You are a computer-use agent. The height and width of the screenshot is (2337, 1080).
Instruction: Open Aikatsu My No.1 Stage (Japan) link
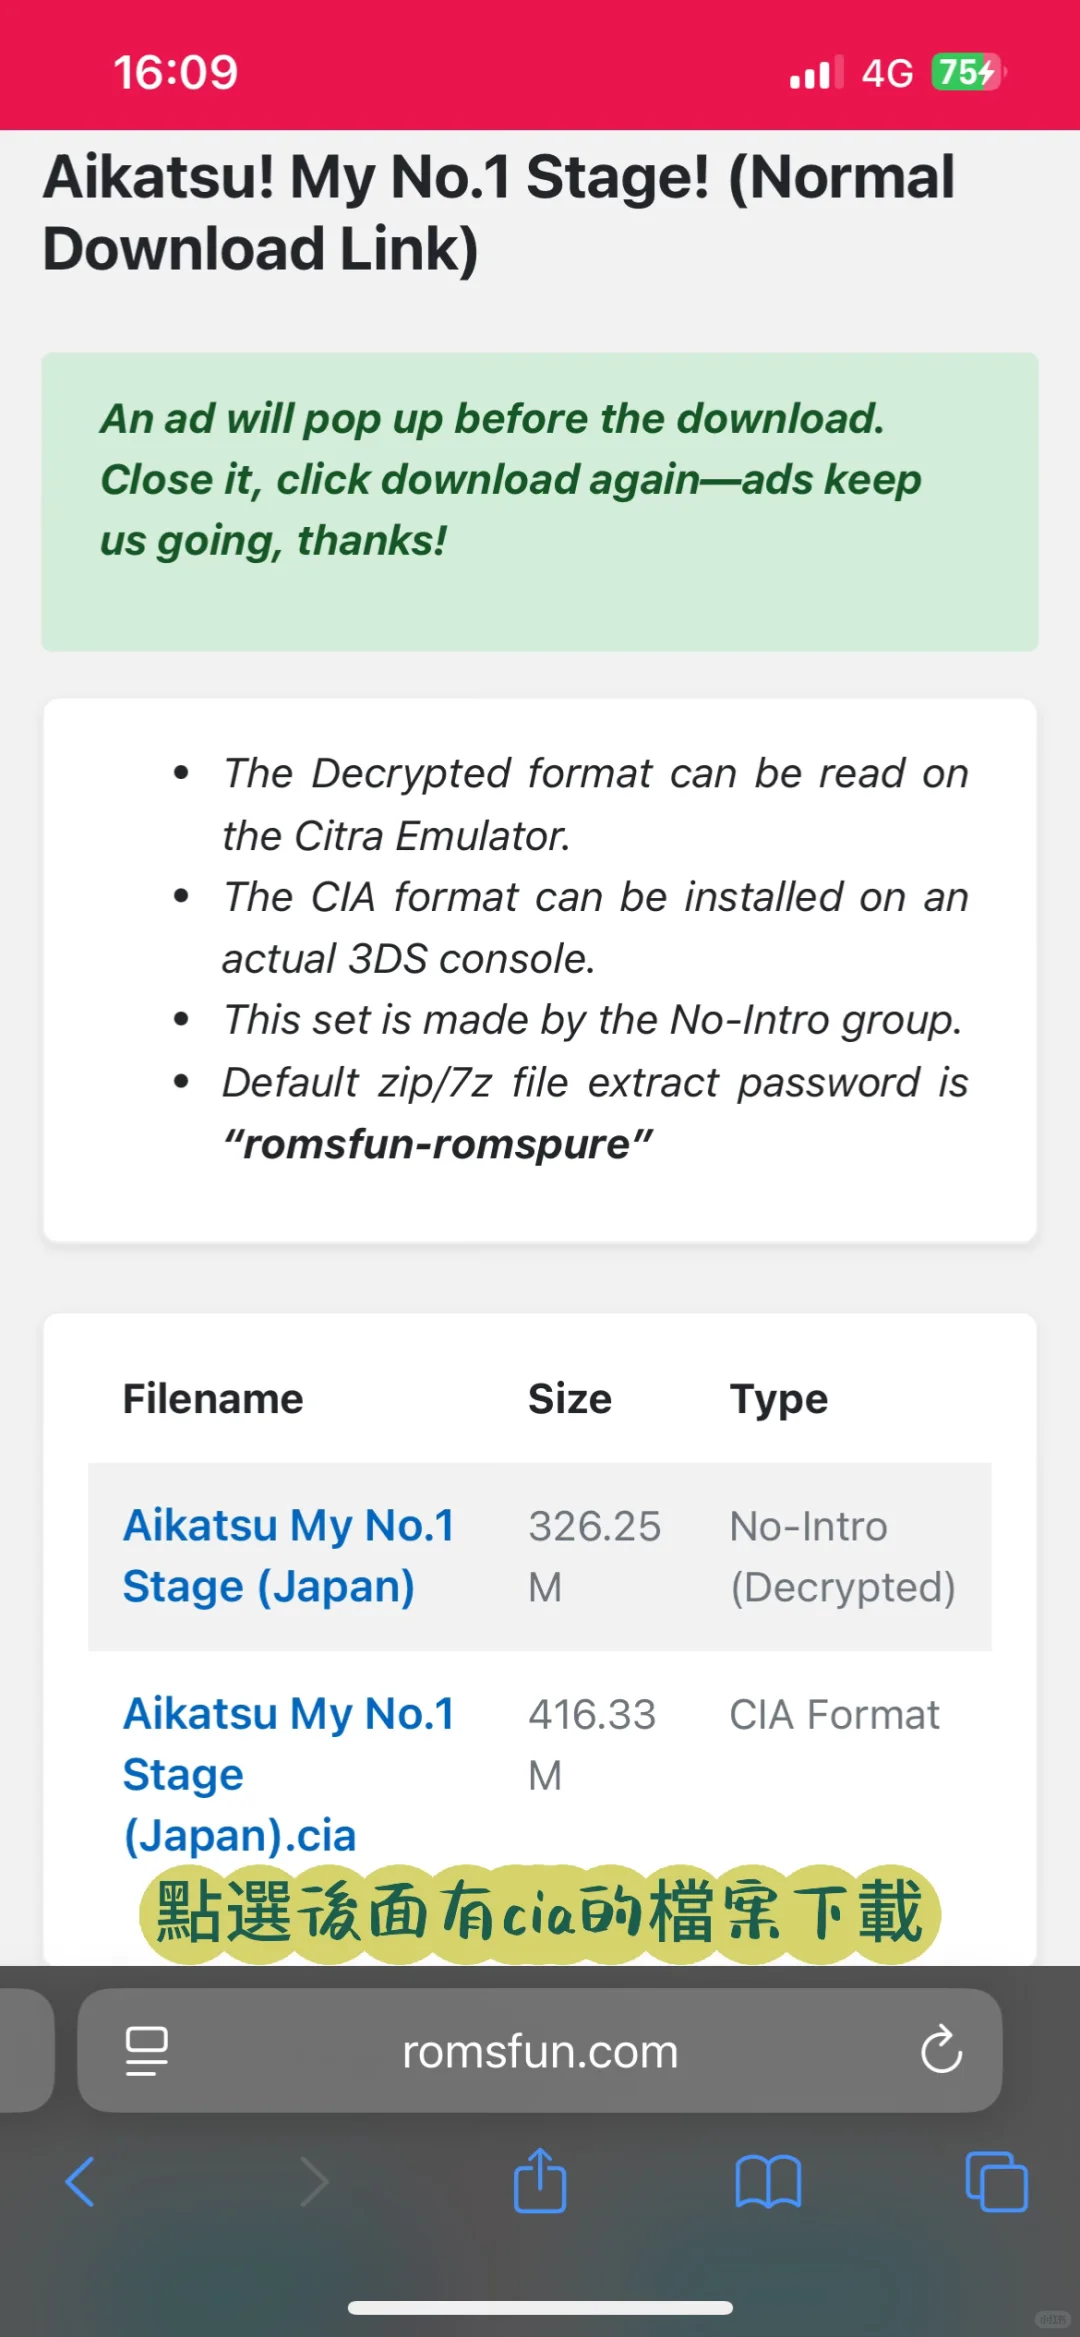[288, 1556]
